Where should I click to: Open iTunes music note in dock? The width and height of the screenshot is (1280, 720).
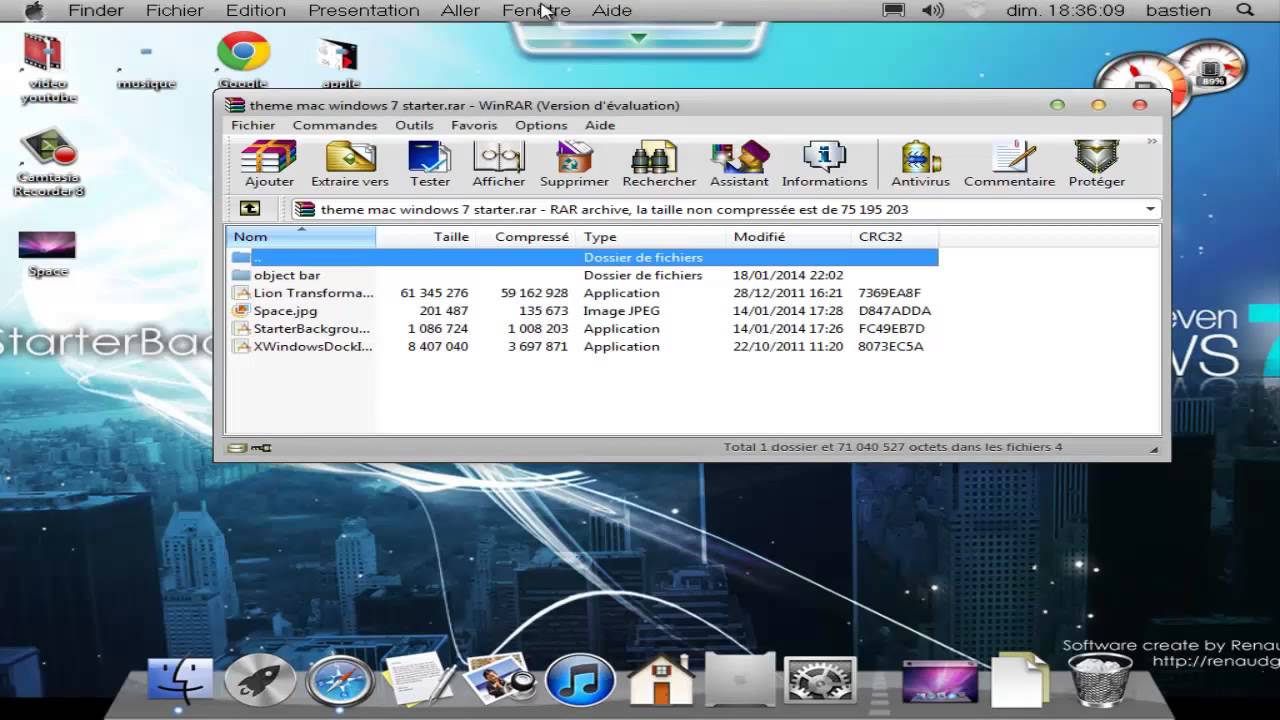pos(580,682)
